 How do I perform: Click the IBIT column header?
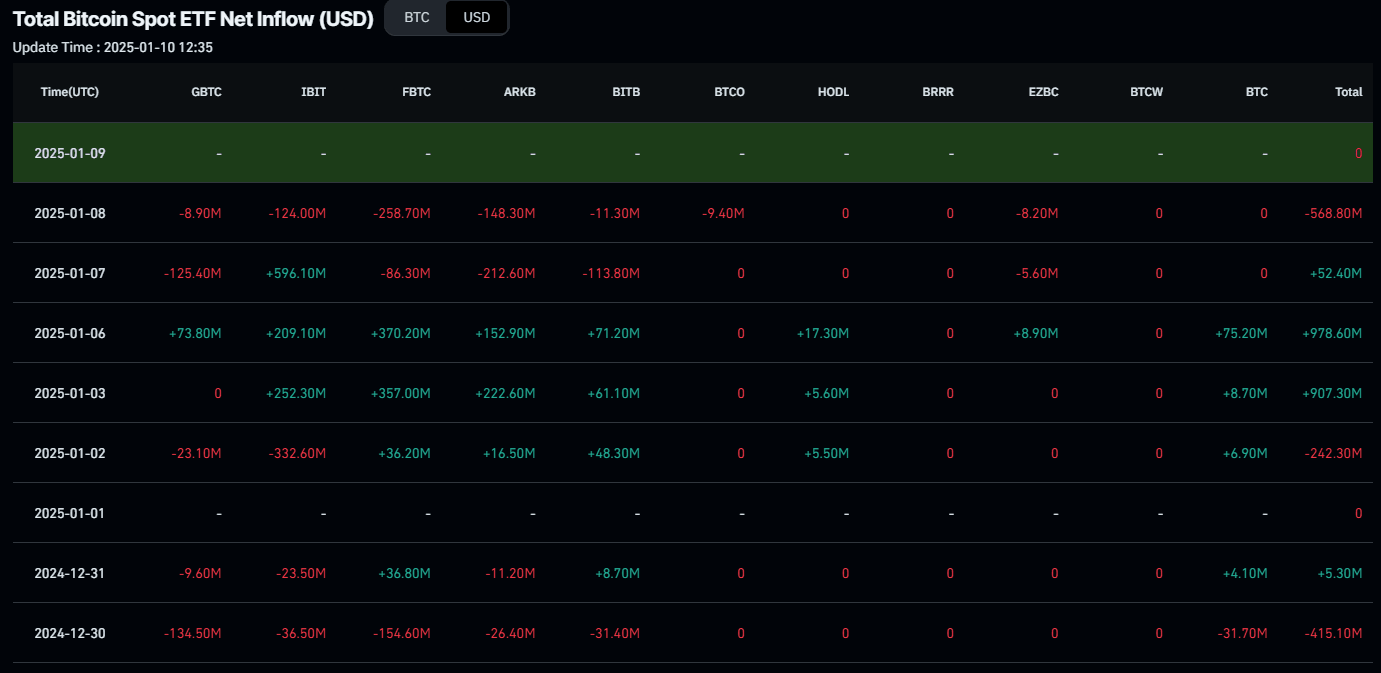(x=313, y=92)
